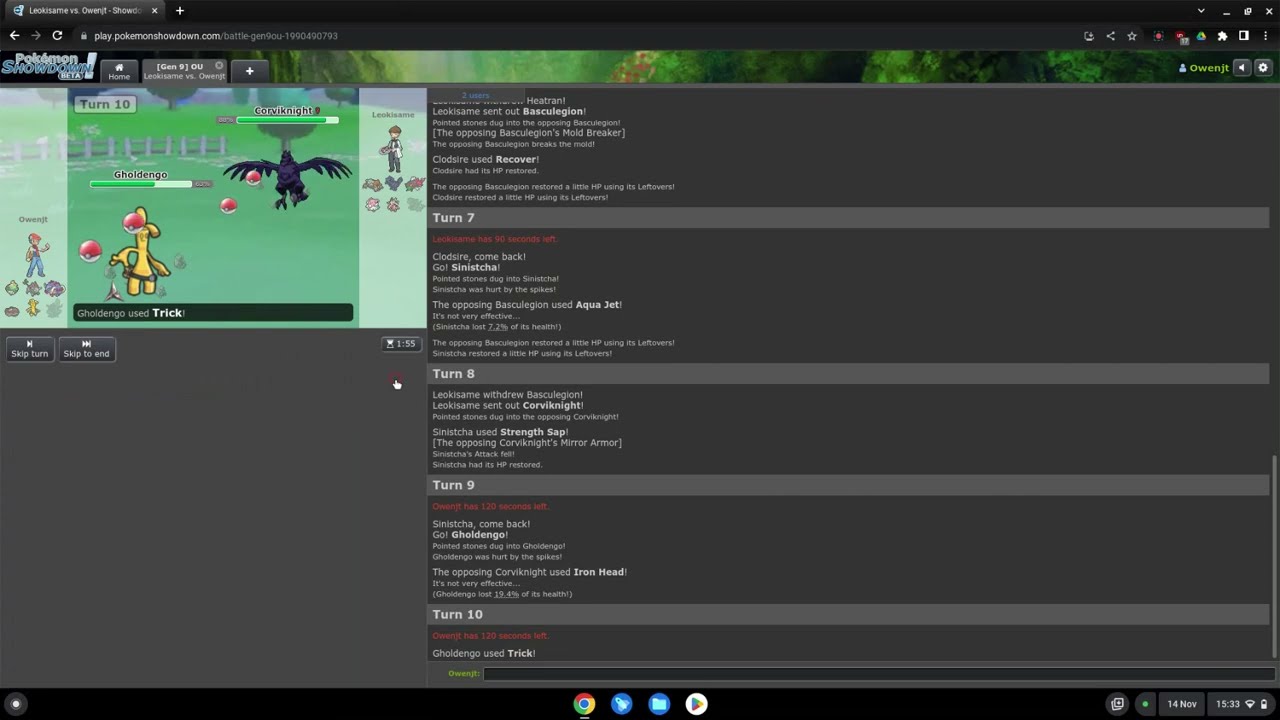Open the ChromeOS launcher circle
The width and height of the screenshot is (1280, 720).
coord(15,704)
